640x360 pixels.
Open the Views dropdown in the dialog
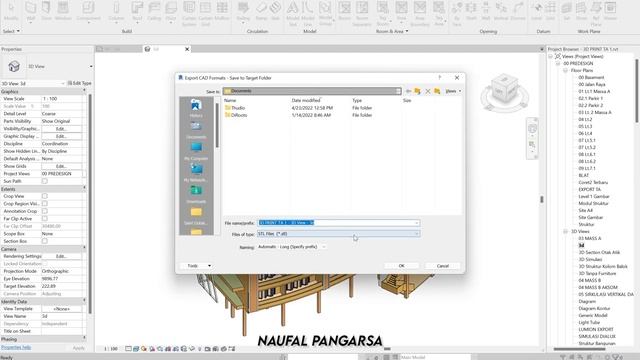(453, 91)
